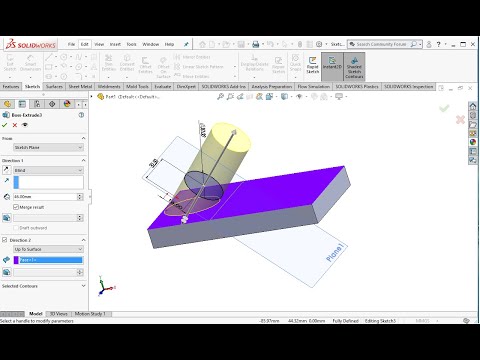Click the Login user icon
This screenshot has height=360, width=480.
click(429, 44)
